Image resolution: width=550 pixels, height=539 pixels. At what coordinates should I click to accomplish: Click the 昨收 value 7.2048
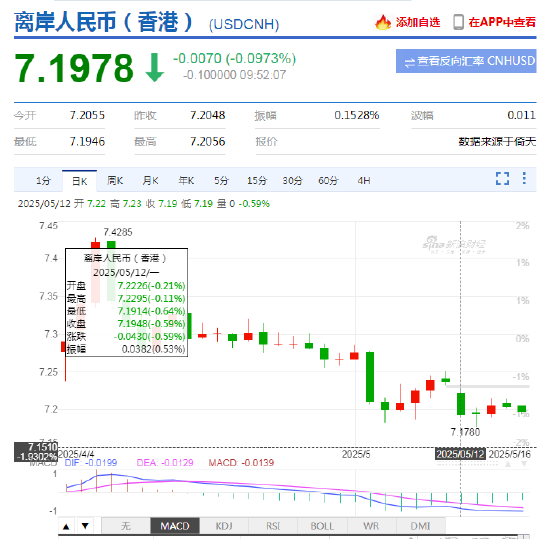208,115
